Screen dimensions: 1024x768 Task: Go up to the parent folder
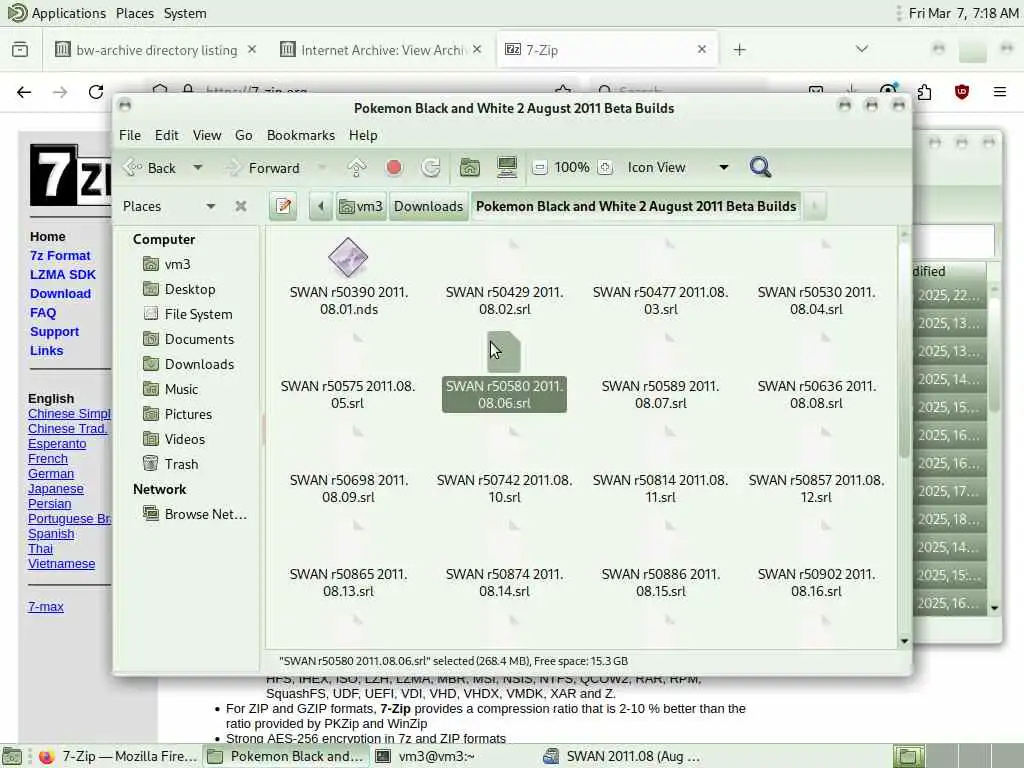[357, 168]
